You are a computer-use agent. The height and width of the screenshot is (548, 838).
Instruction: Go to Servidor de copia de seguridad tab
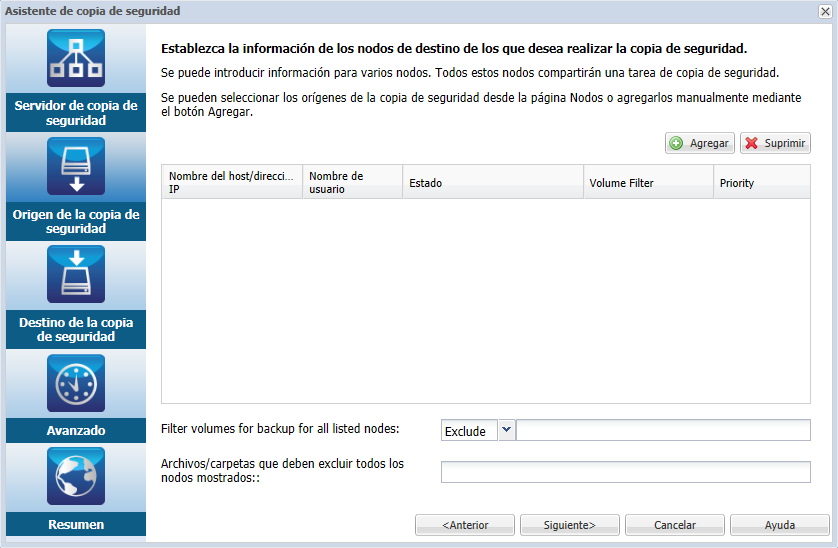point(76,112)
